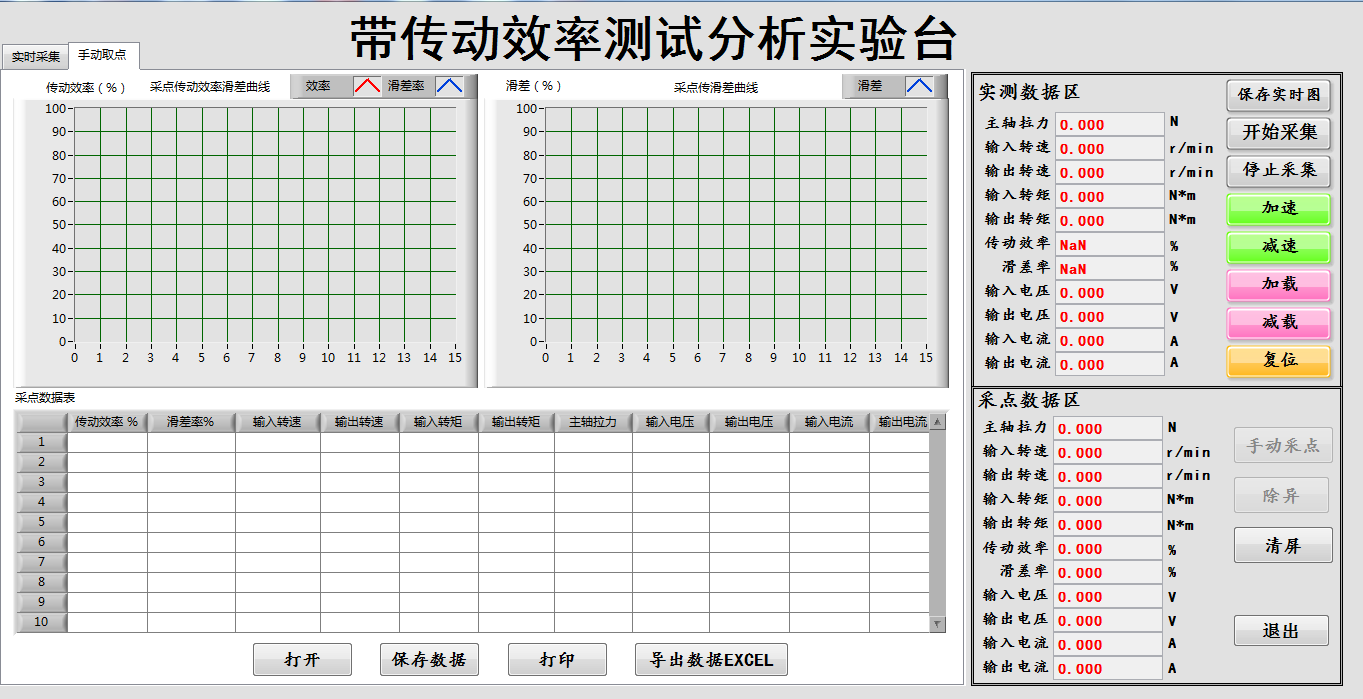Clear the screen with 清屏 button
Viewport: 1363px width, 699px height.
click(1282, 546)
